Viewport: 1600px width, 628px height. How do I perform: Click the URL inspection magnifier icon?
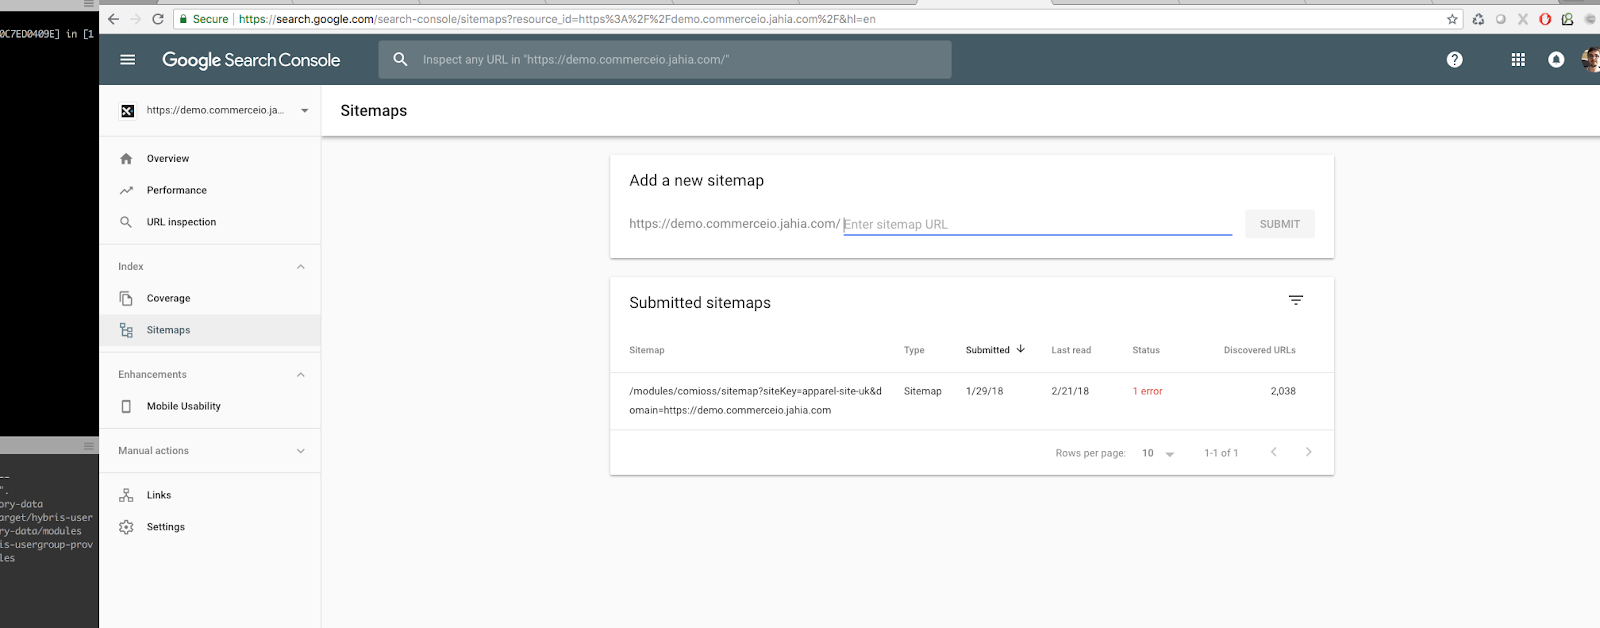click(126, 222)
